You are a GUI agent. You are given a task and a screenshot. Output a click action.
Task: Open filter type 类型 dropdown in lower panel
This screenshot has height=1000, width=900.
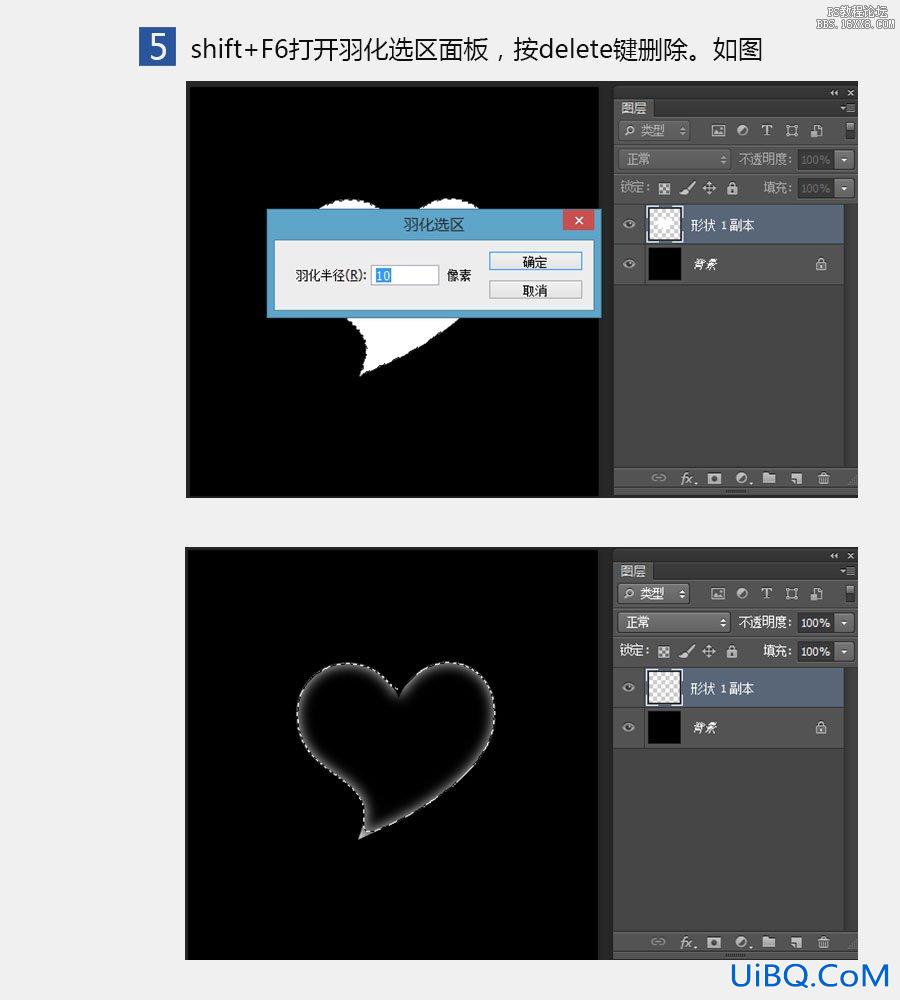tap(653, 594)
